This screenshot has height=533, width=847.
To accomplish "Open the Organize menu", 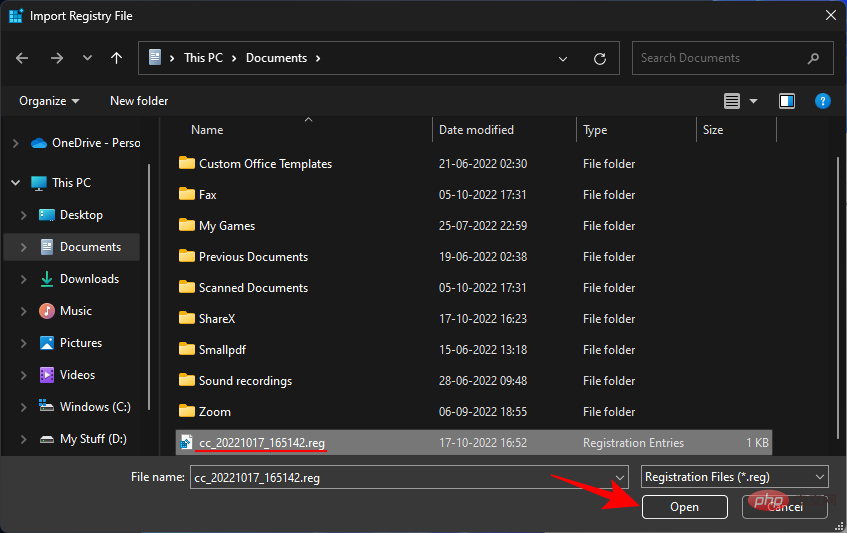I will point(49,101).
